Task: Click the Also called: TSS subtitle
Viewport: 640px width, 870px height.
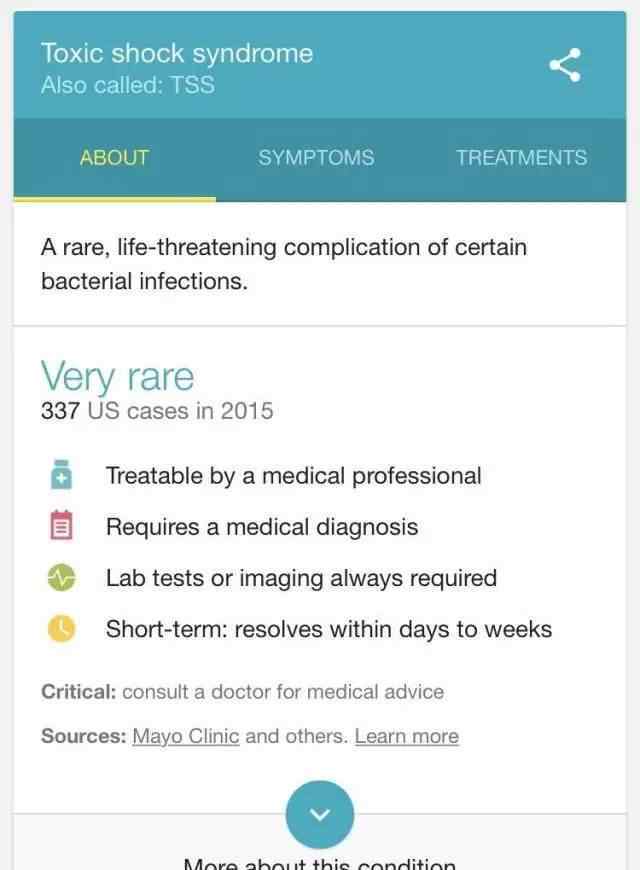Action: 128,85
